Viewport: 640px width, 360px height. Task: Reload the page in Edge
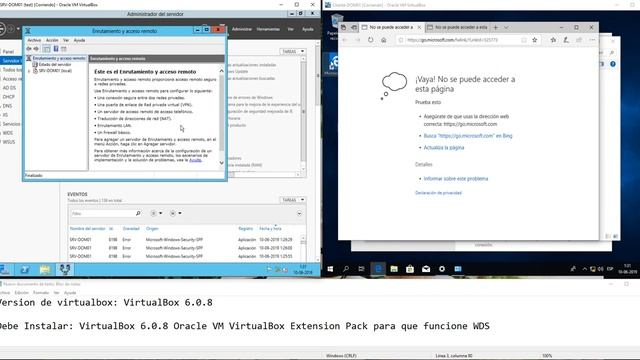point(371,40)
